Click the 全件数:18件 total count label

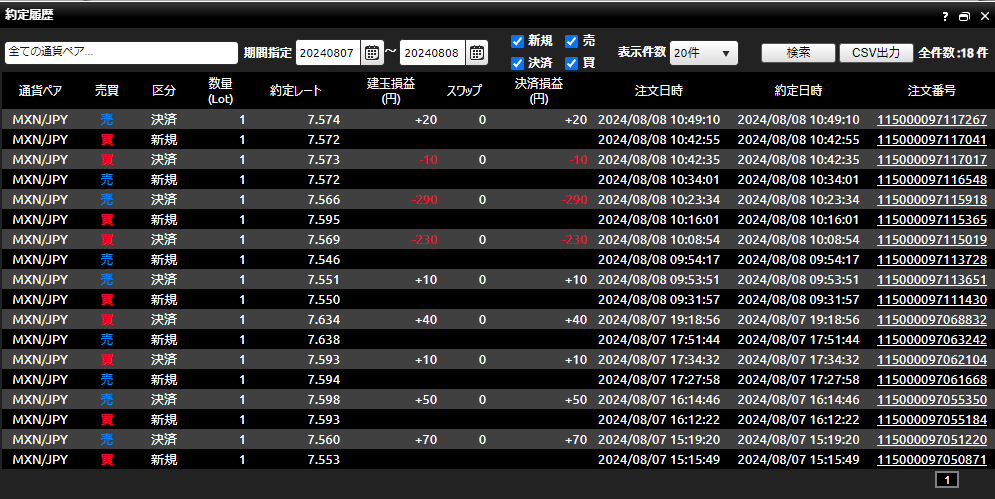pyautogui.click(x=953, y=53)
